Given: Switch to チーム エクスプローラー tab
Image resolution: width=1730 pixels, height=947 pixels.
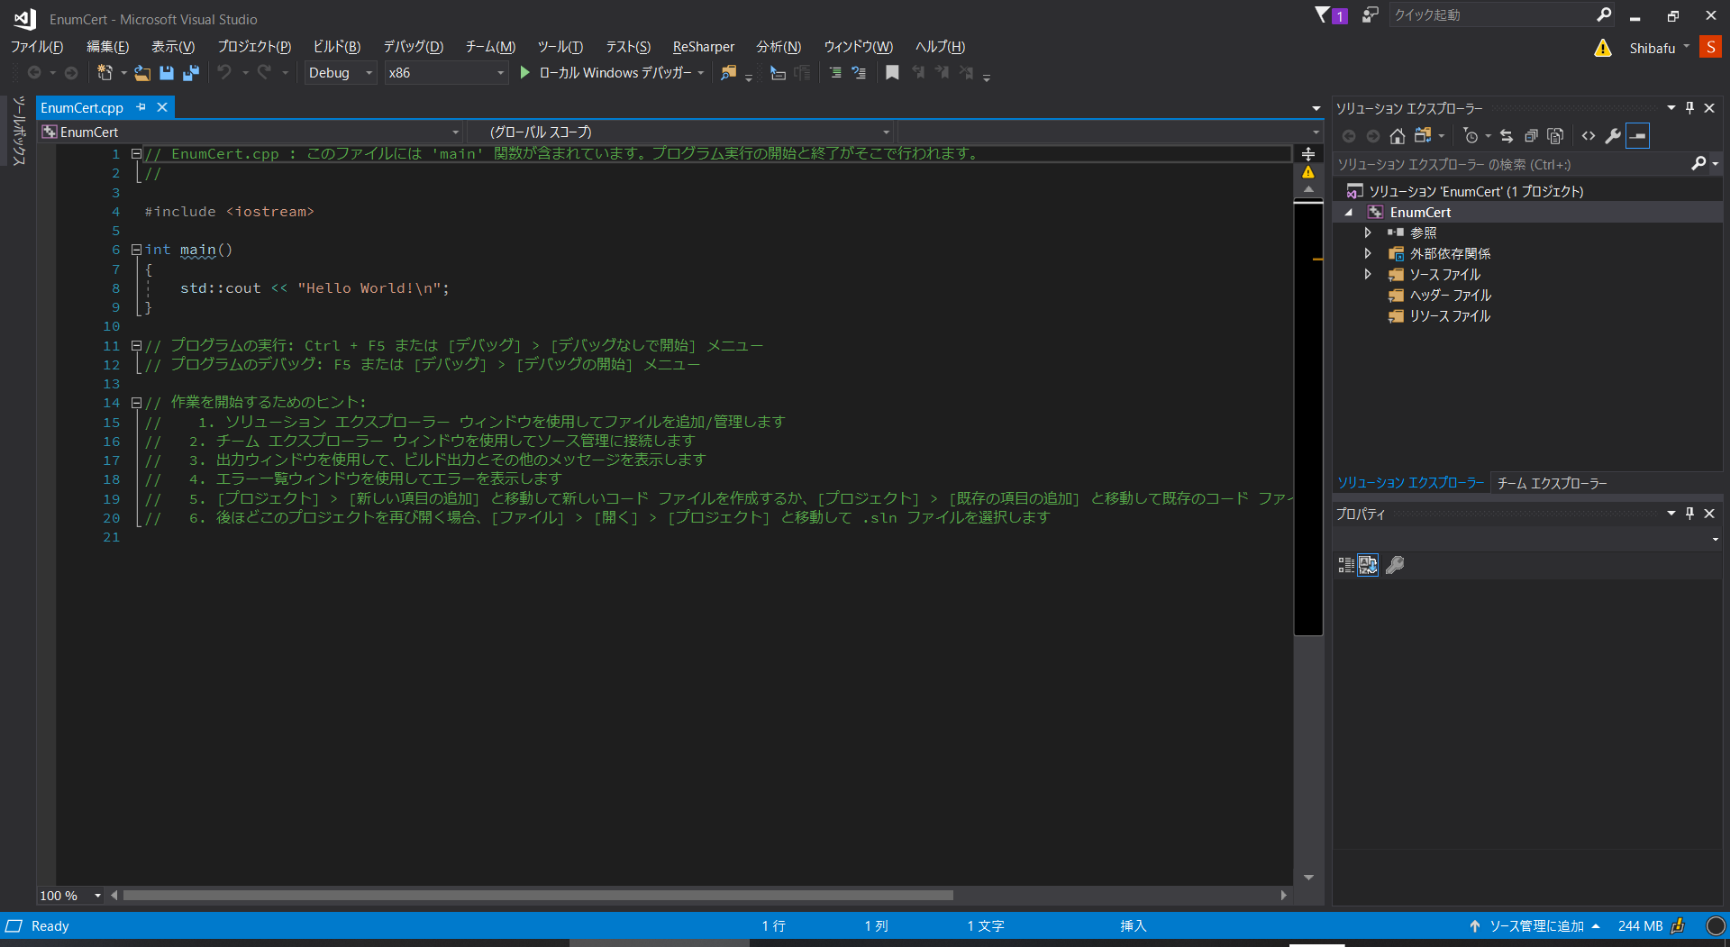Looking at the screenshot, I should 1551,483.
